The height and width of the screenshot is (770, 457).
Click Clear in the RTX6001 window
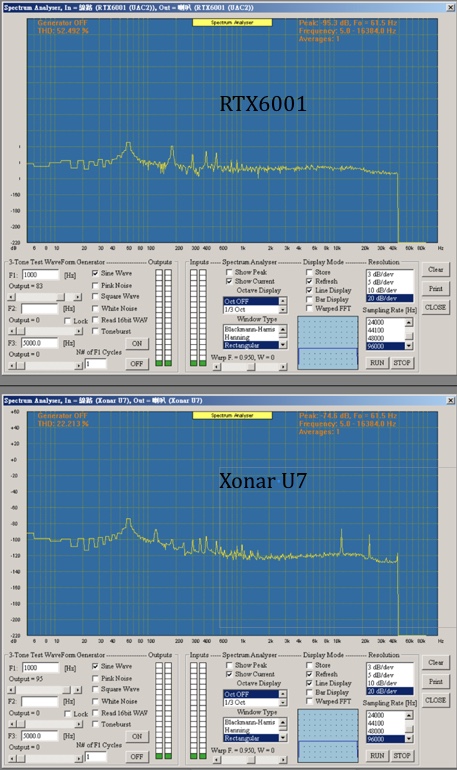pyautogui.click(x=435, y=270)
